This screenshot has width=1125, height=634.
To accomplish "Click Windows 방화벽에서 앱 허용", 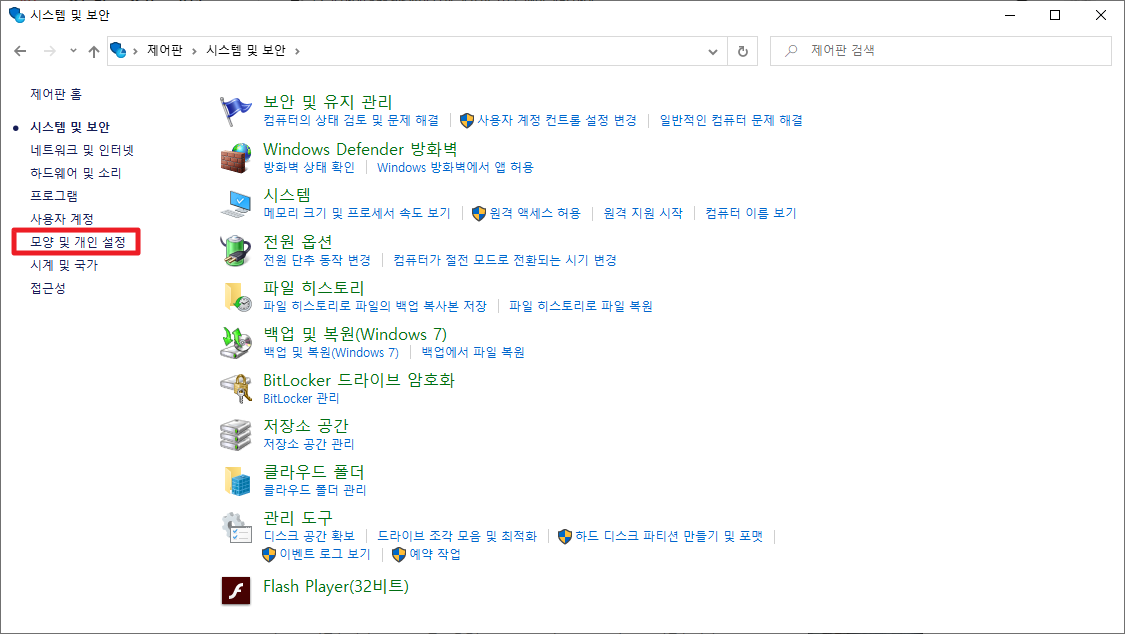I will click(455, 167).
